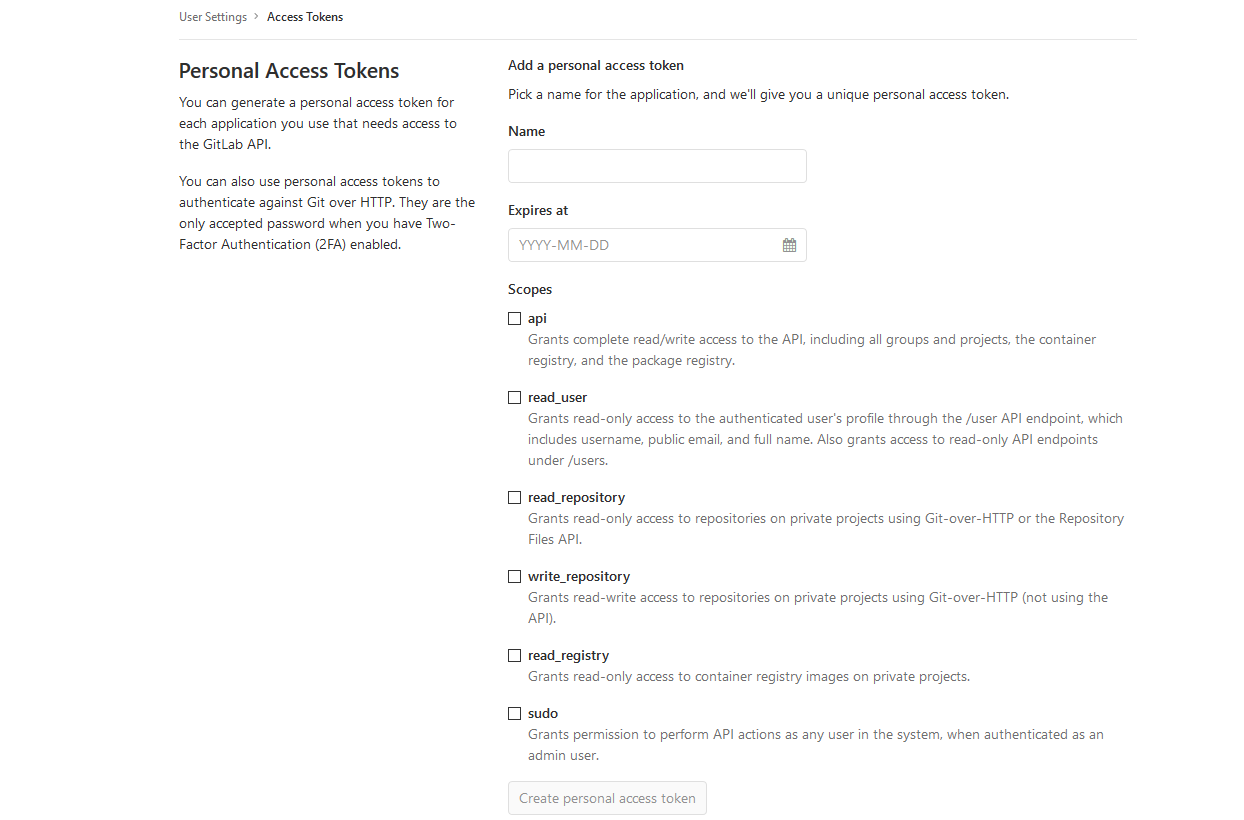Enable the read_registry scope
This screenshot has width=1244, height=820.
tap(514, 655)
